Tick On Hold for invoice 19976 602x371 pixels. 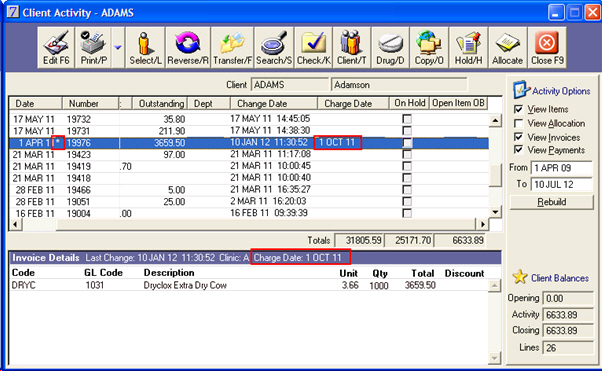pyautogui.click(x=407, y=143)
